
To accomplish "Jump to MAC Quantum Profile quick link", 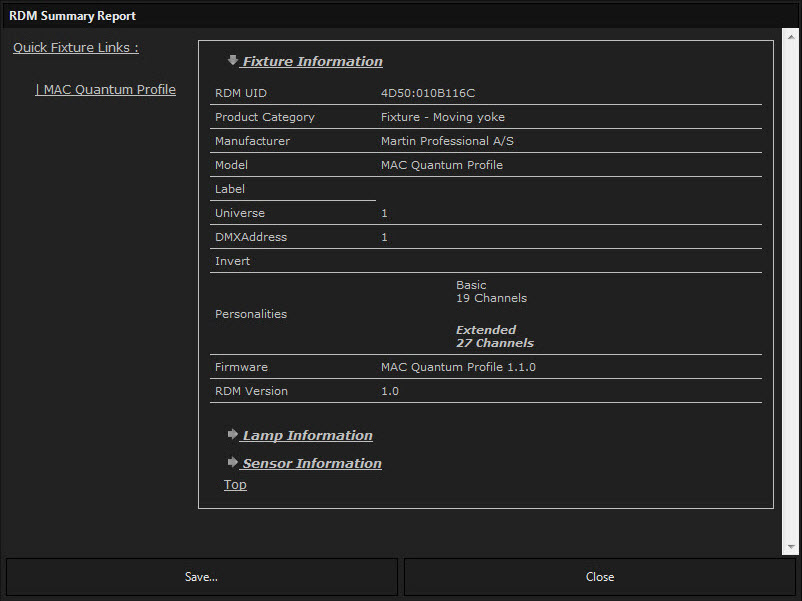I will tap(105, 90).
